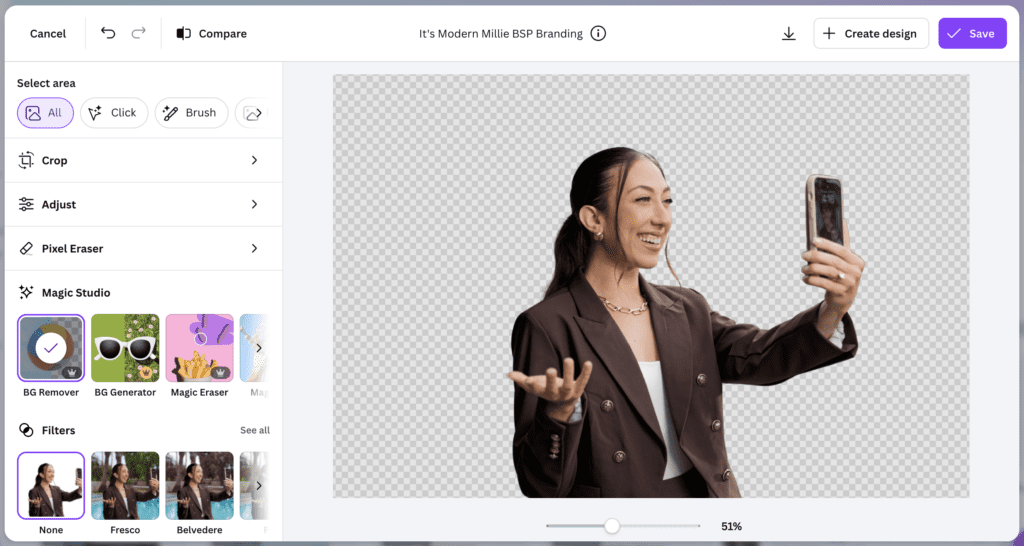Expand the Crop section chevron
The width and height of the screenshot is (1024, 546).
pyautogui.click(x=254, y=160)
